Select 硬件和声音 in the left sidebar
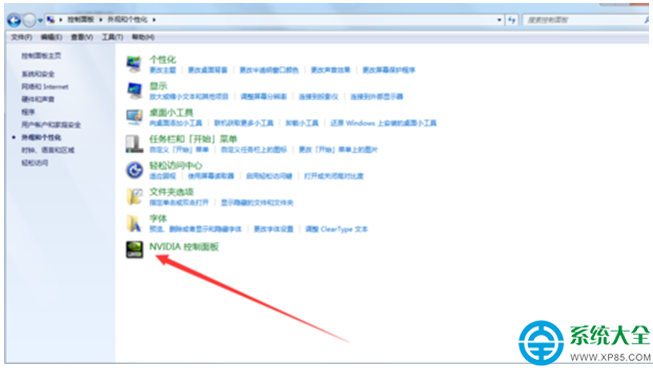This screenshot has height=368, width=653. [x=38, y=99]
